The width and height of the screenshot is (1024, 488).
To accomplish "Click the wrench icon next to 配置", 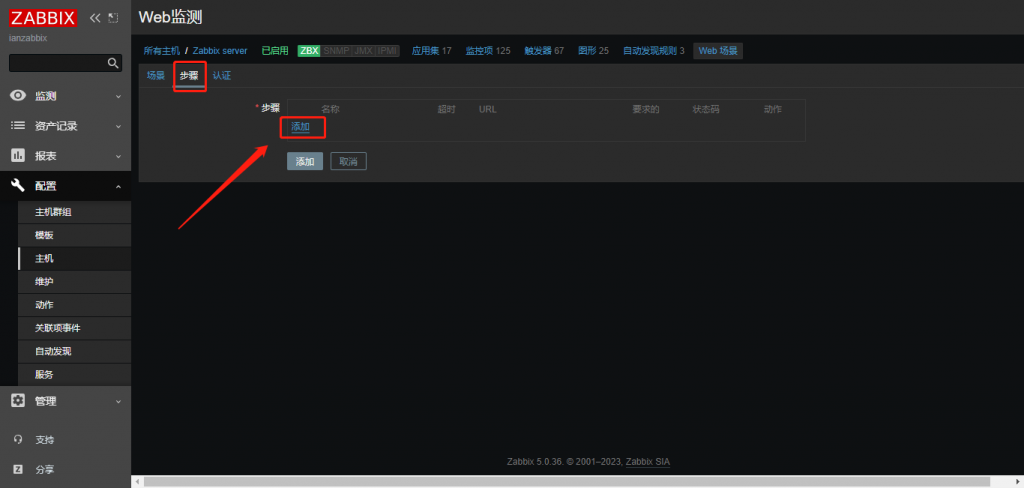I will coord(18,186).
